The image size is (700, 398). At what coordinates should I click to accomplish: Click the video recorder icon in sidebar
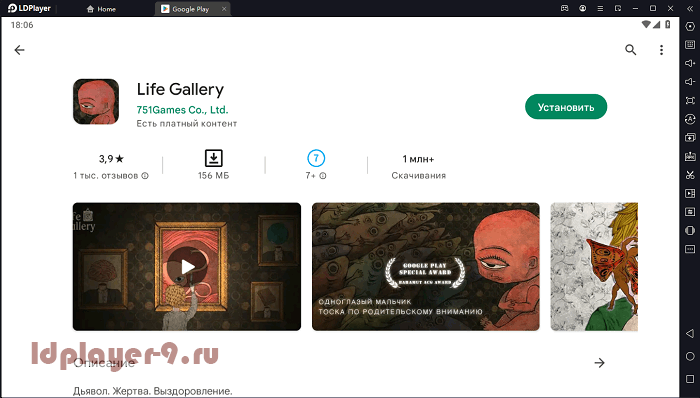click(690, 193)
